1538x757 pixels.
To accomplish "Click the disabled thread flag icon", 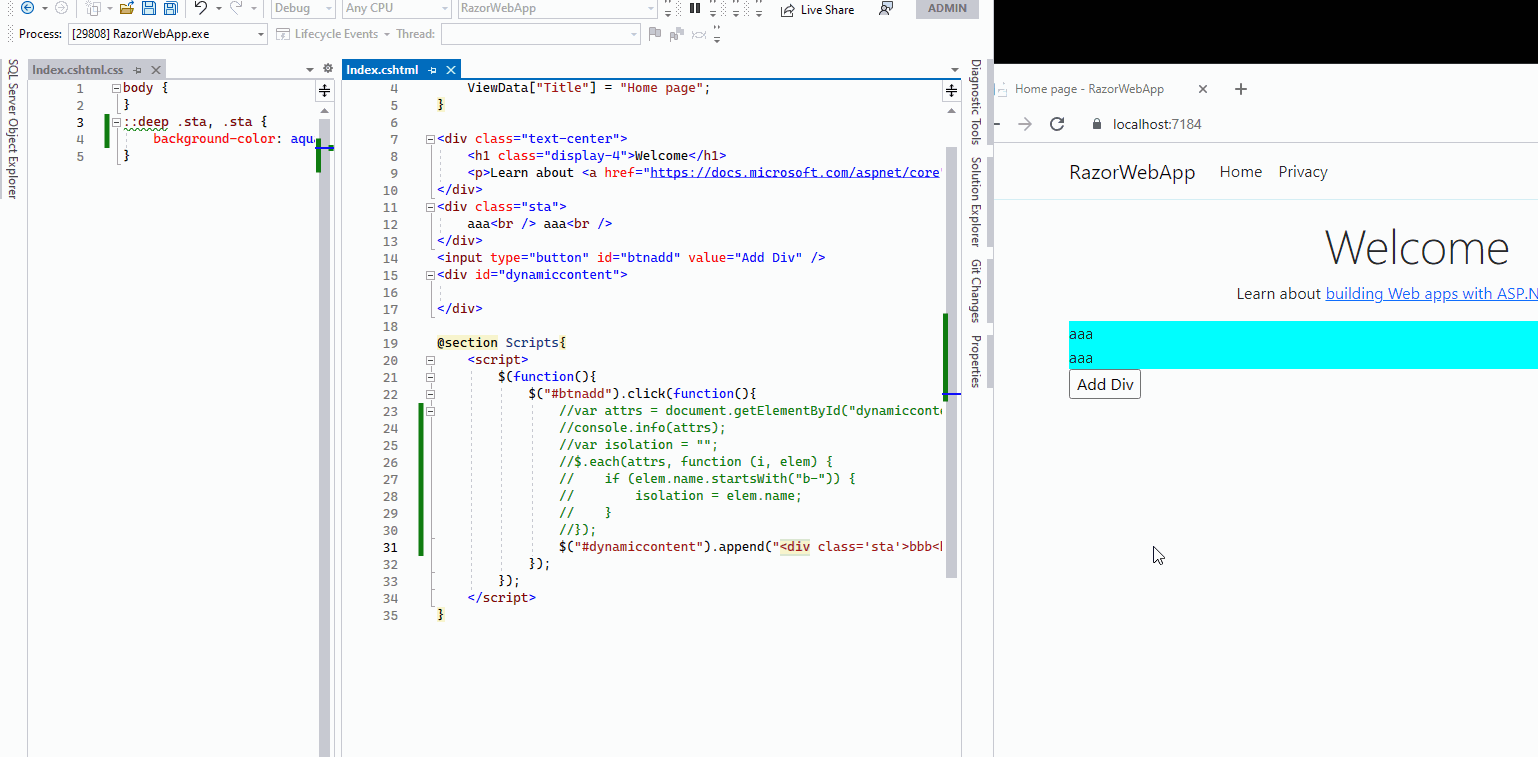I will (655, 34).
